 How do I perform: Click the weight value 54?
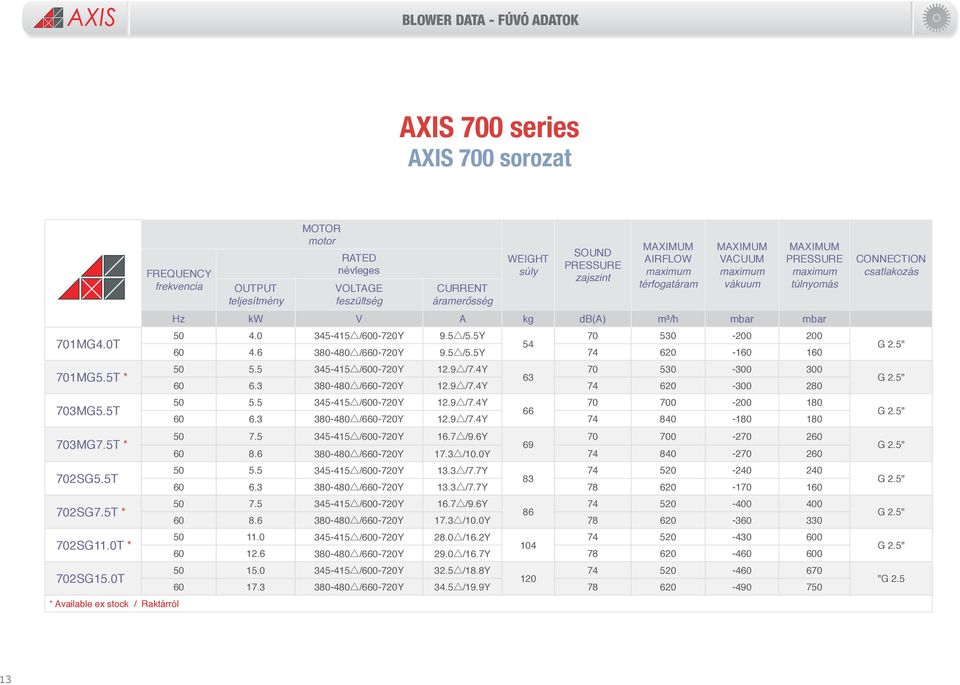(x=528, y=344)
